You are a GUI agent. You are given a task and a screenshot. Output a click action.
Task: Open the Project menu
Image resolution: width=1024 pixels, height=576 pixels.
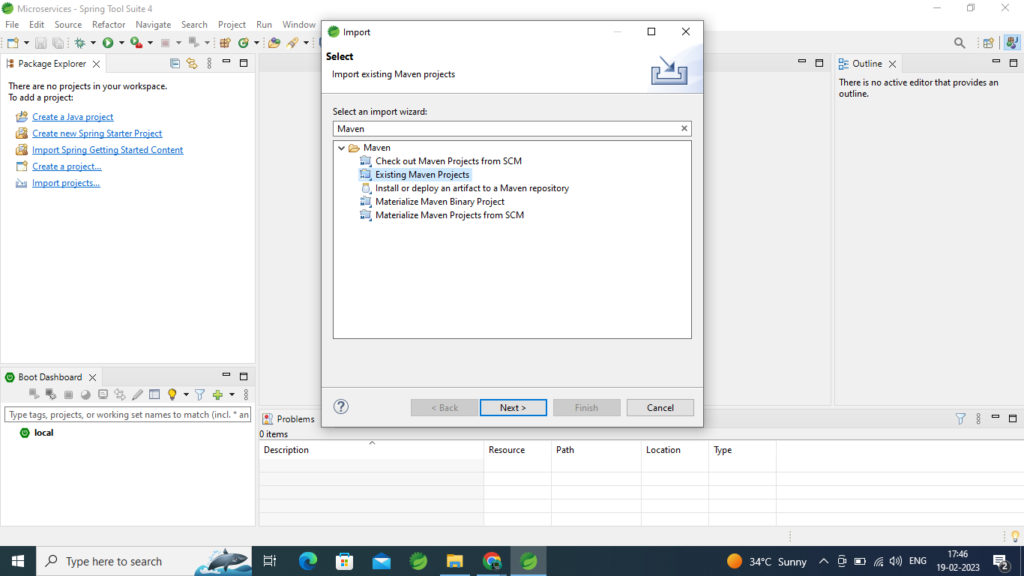[x=232, y=24]
